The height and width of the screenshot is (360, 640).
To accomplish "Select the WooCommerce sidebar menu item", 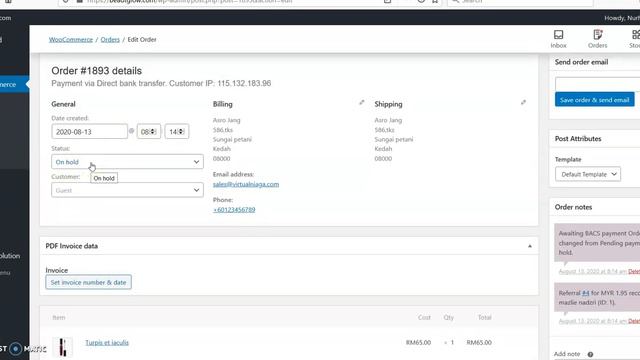I will [x=14, y=84].
